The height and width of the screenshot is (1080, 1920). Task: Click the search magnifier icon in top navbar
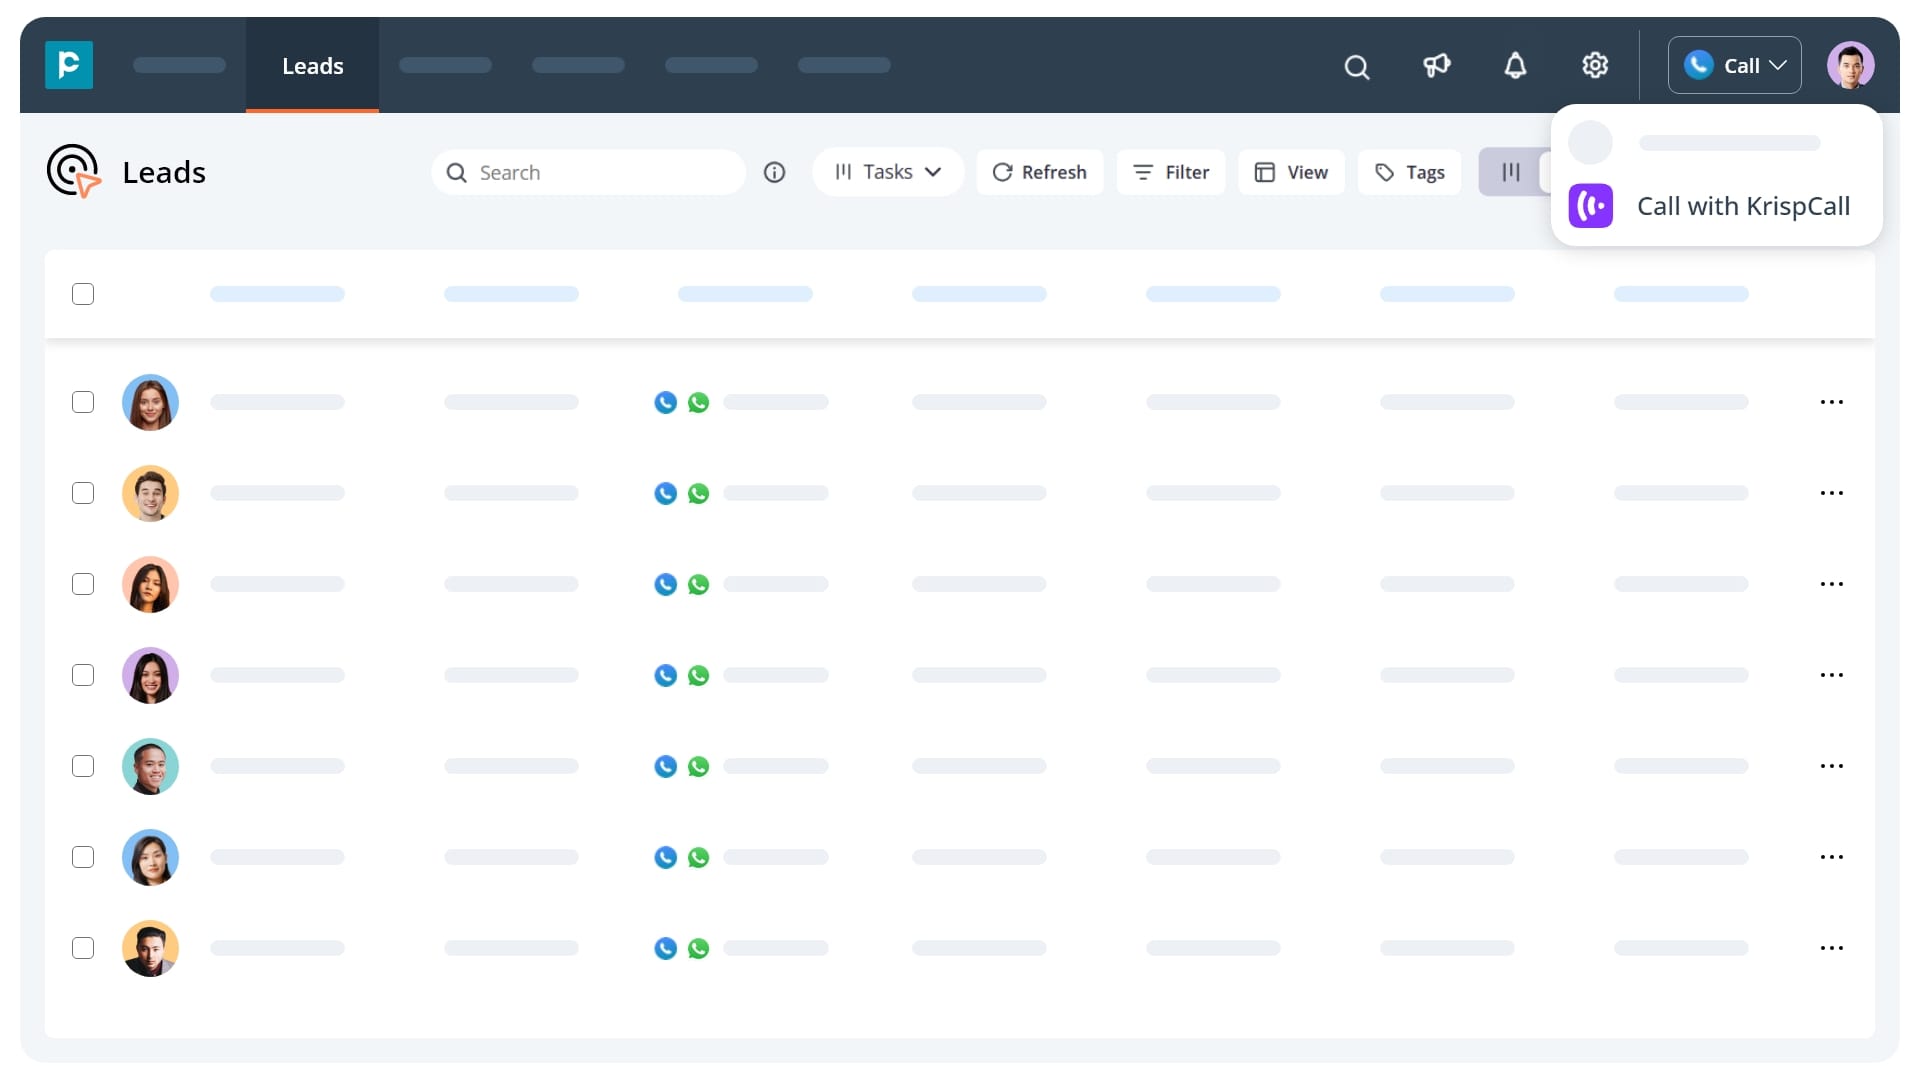(x=1356, y=66)
